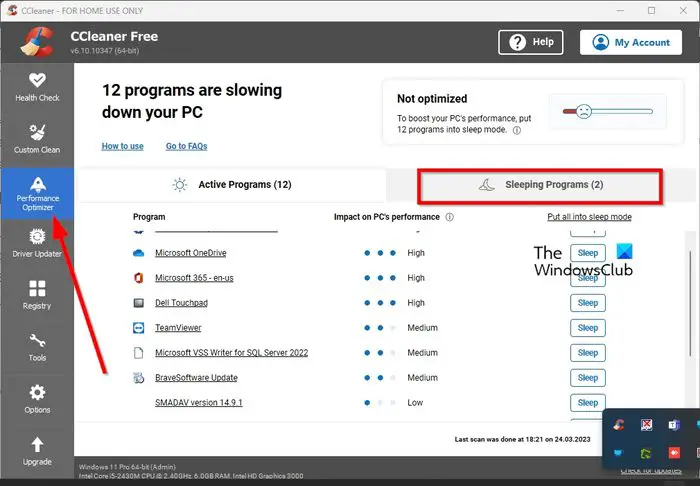The width and height of the screenshot is (700, 486).
Task: Click Microsoft Teams icon in tray popup
Action: [674, 424]
